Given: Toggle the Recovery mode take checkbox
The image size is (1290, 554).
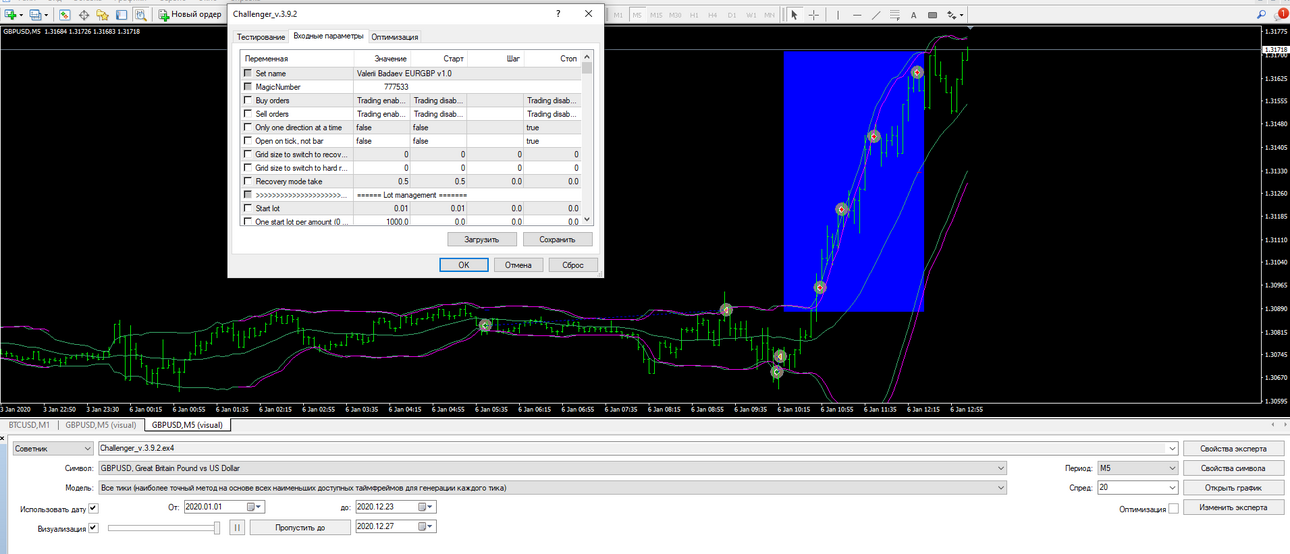Looking at the screenshot, I should [x=248, y=181].
